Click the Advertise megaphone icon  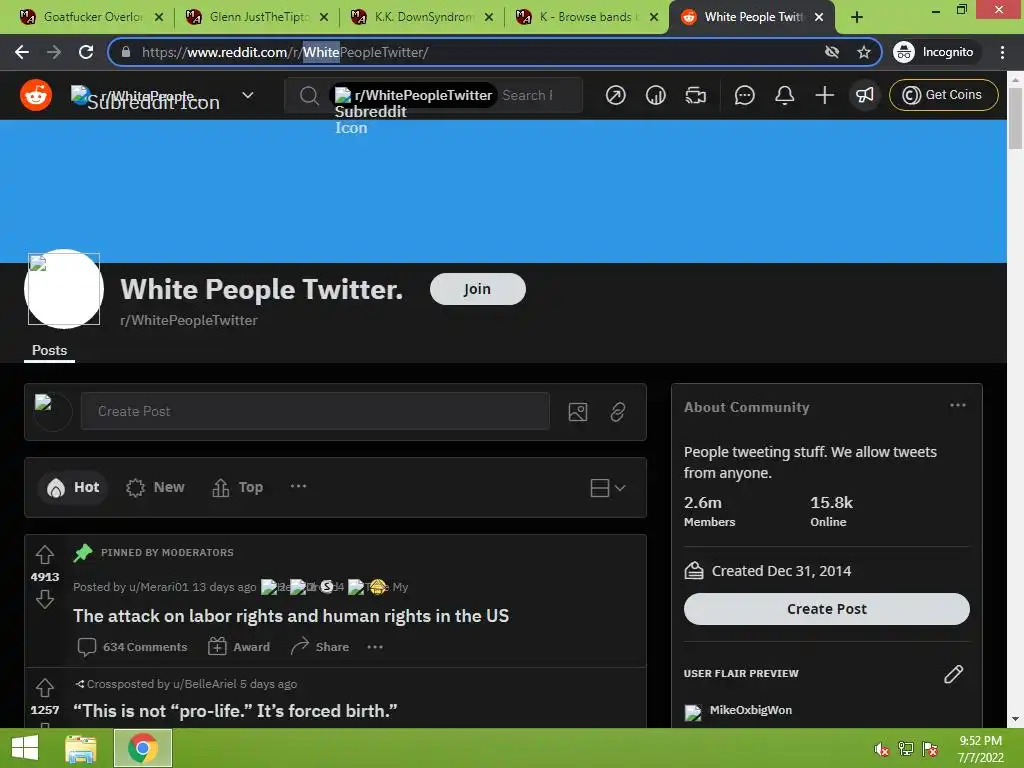[865, 95]
